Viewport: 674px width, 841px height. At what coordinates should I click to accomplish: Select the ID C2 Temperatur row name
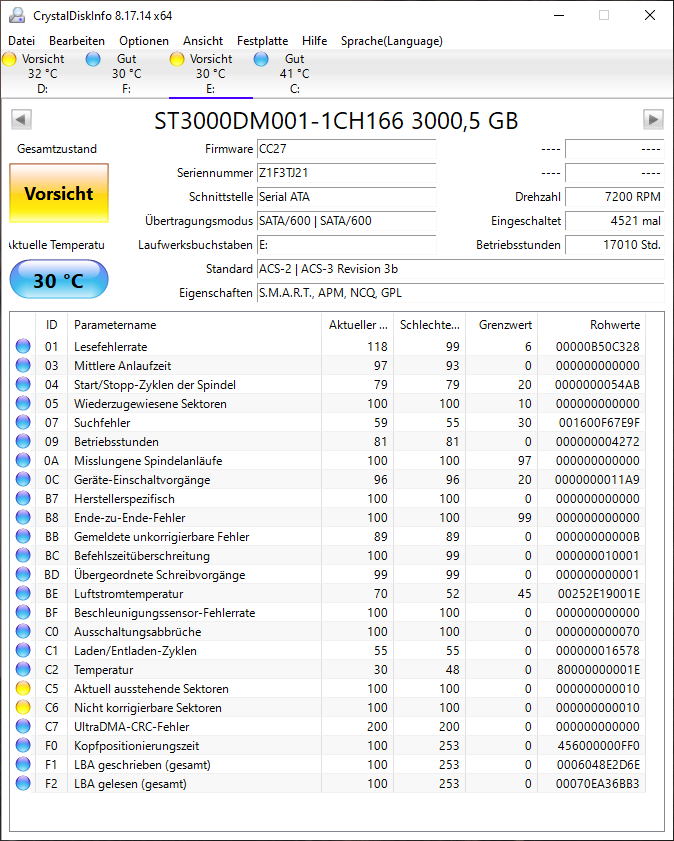[x=103, y=670]
